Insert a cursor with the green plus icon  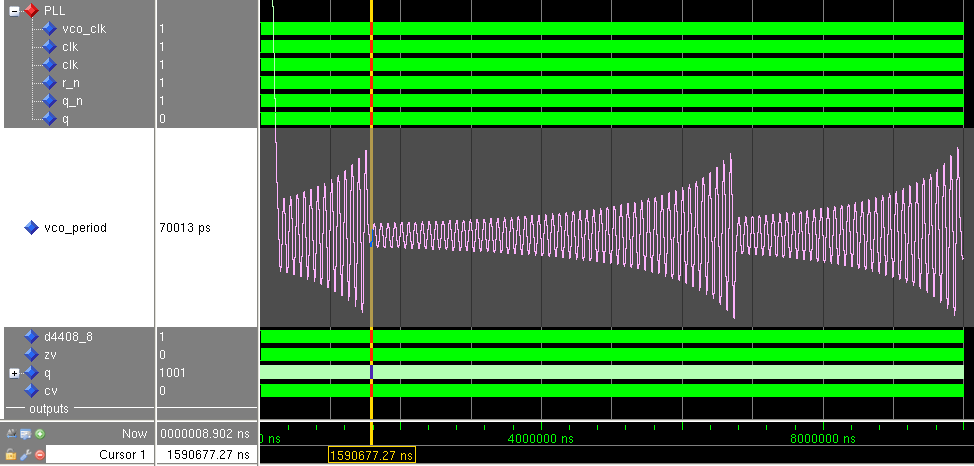coord(39,434)
